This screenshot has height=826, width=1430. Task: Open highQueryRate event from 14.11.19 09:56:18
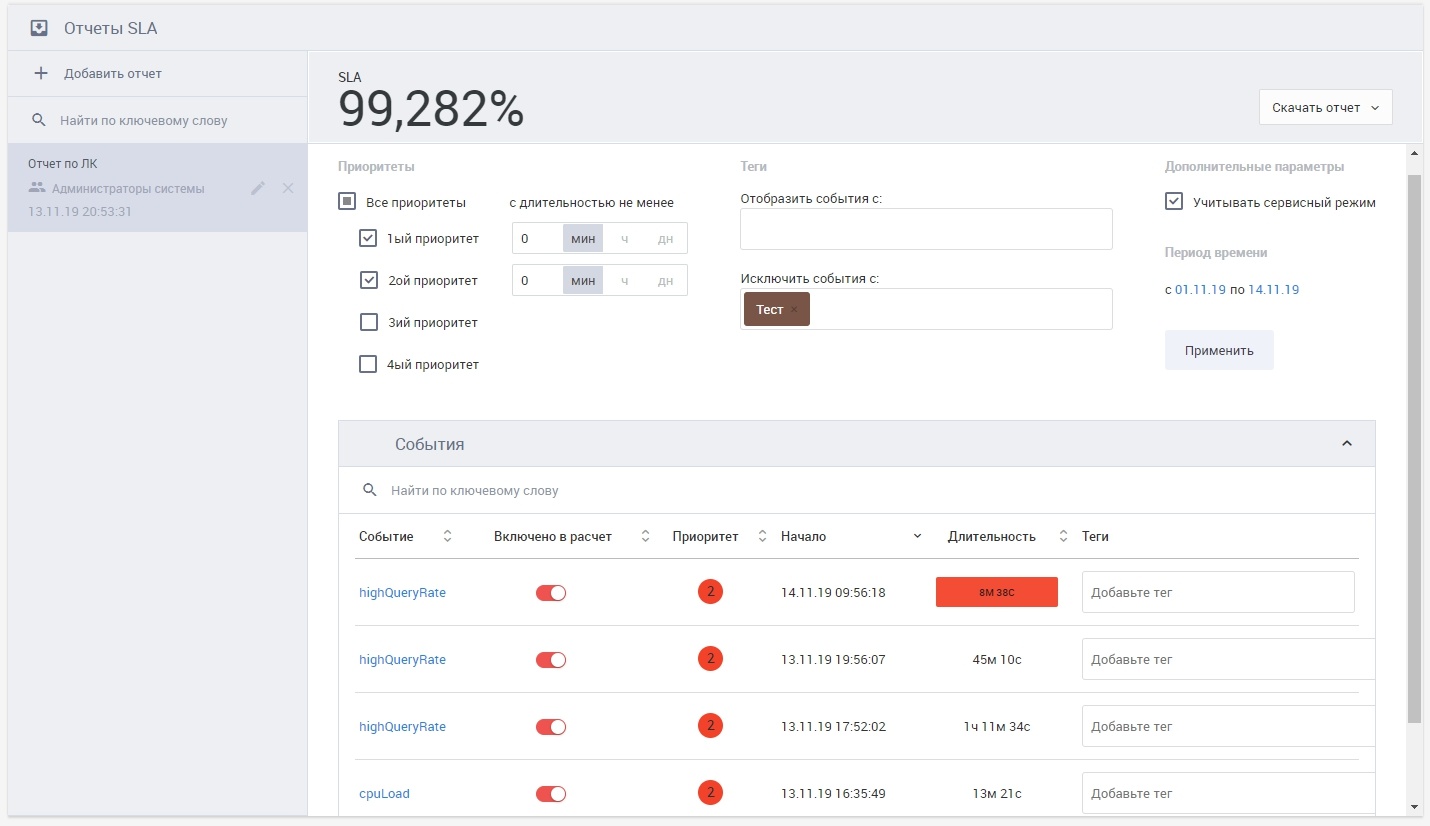tap(402, 593)
